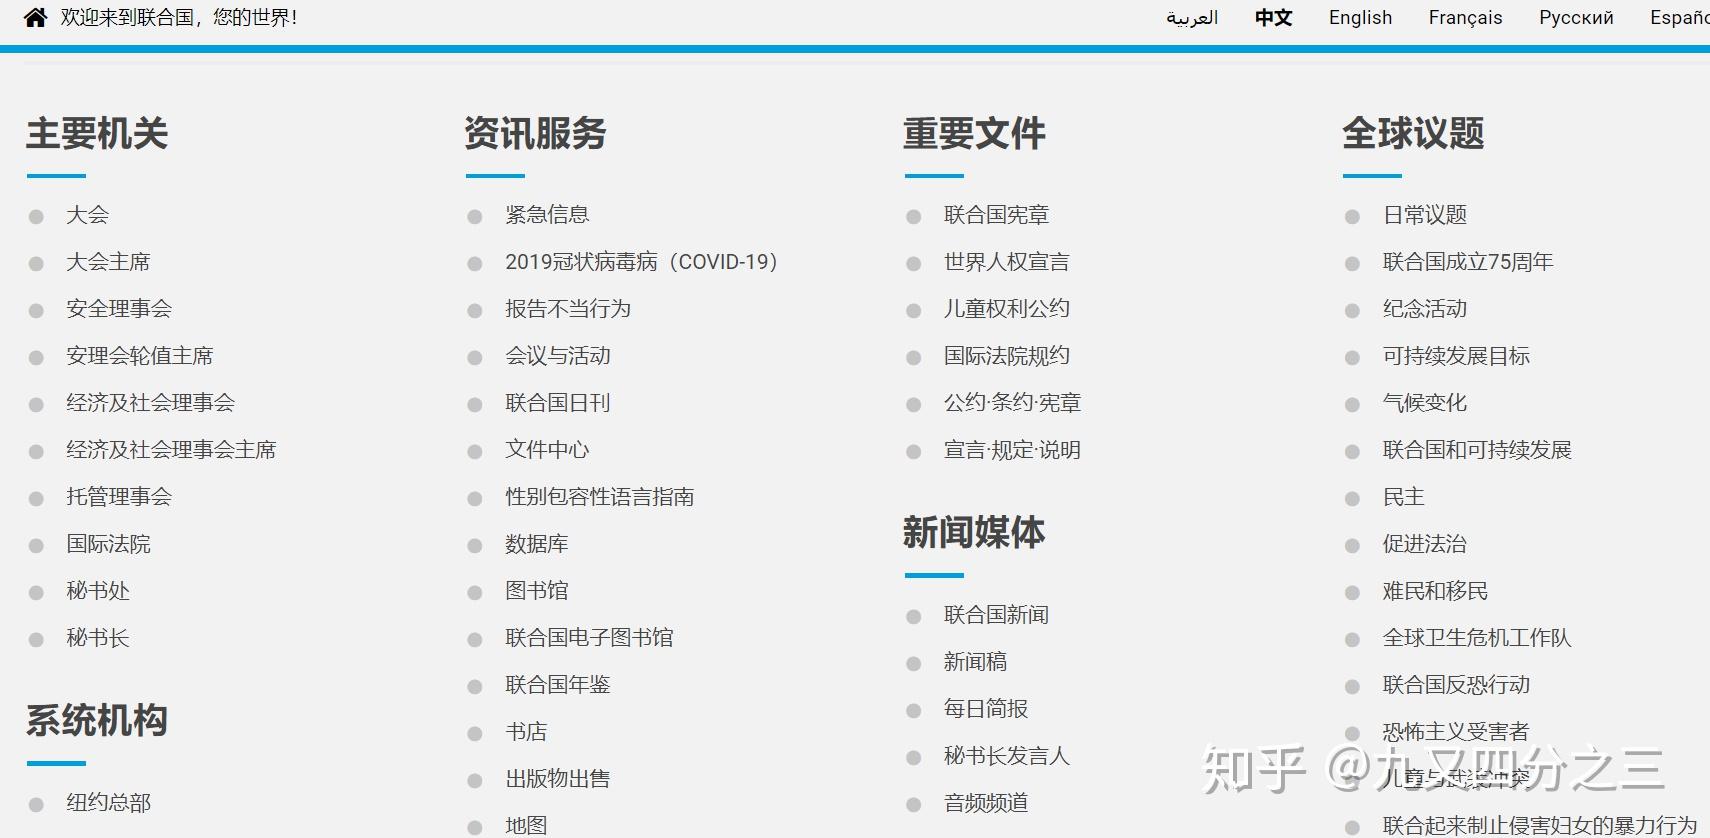The width and height of the screenshot is (1710, 838).
Task: Open 联合国新闻 link
Action: click(996, 615)
